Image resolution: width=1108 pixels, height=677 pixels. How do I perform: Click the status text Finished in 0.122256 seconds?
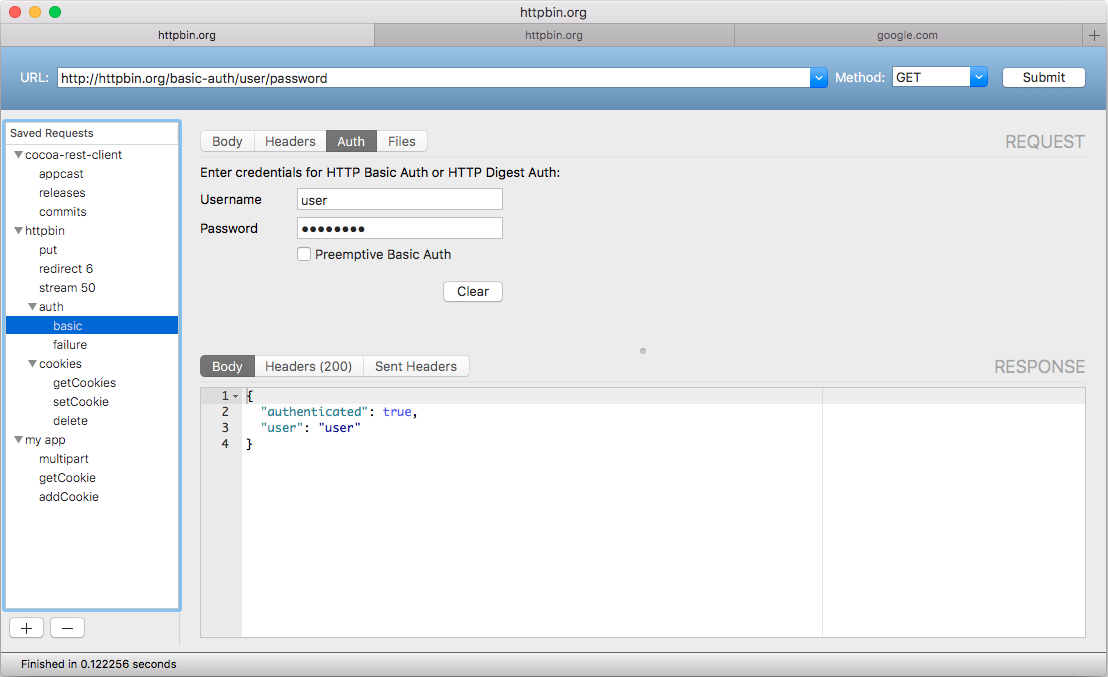pos(99,664)
